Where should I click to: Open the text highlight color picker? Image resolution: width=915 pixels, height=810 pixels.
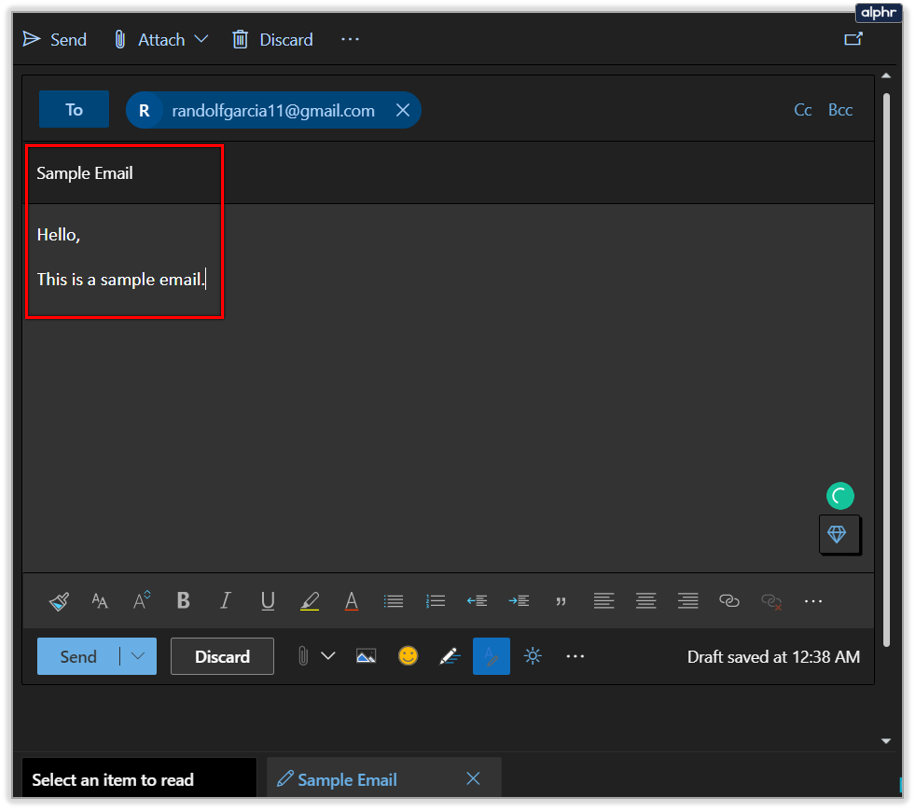click(x=309, y=601)
